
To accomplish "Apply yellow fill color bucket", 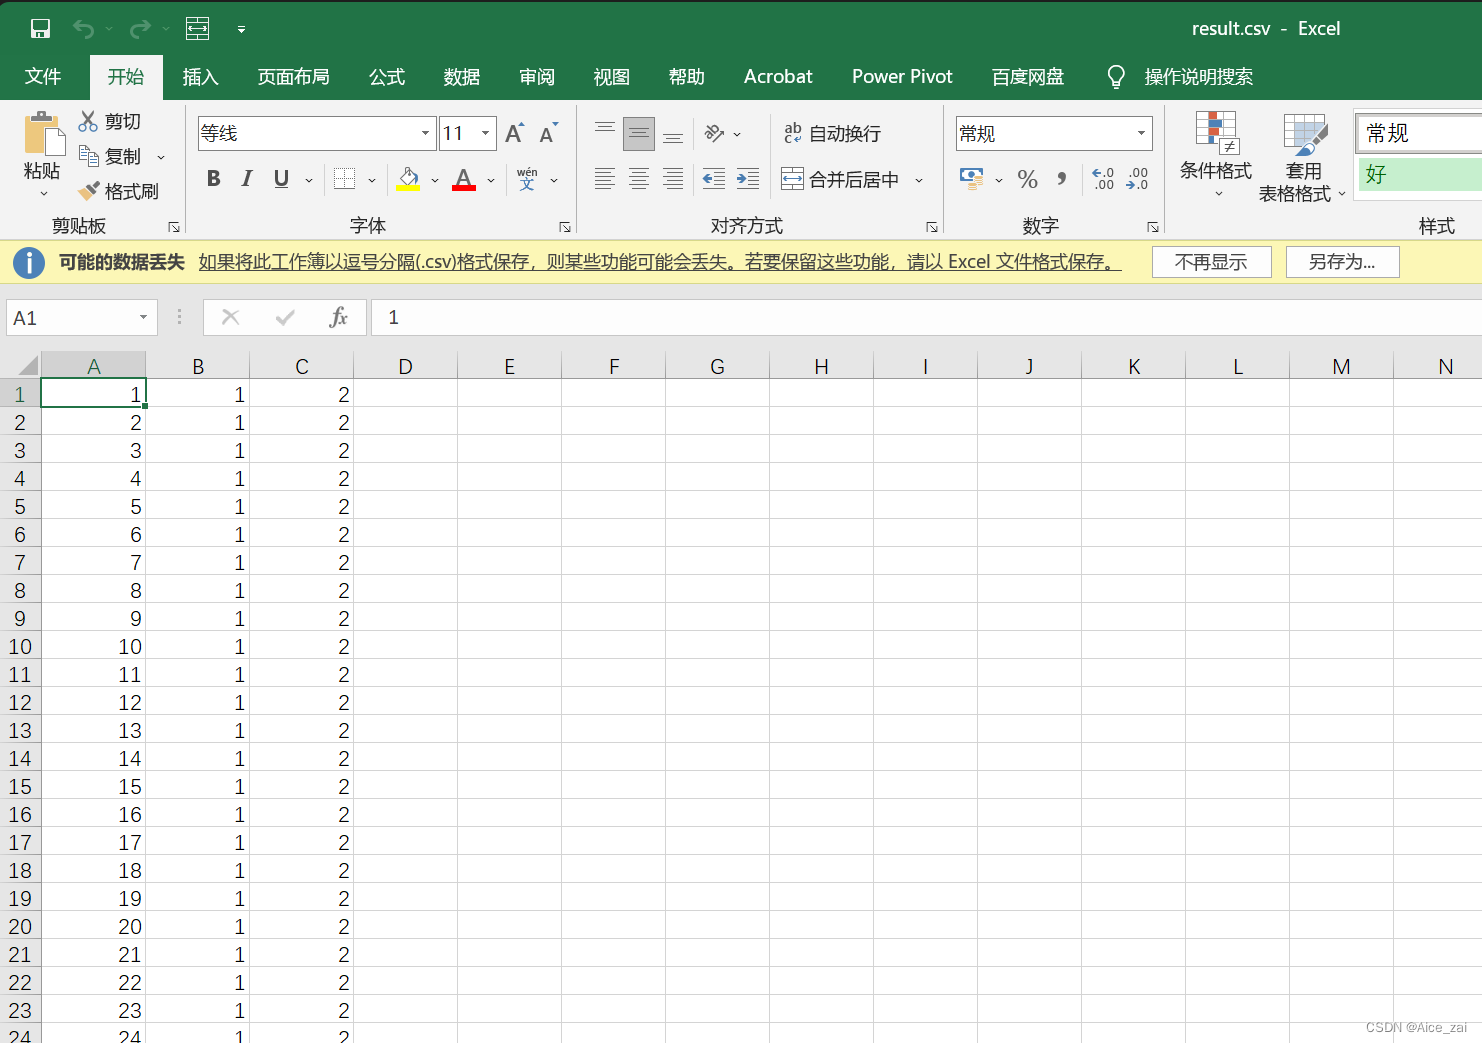I will click(408, 179).
